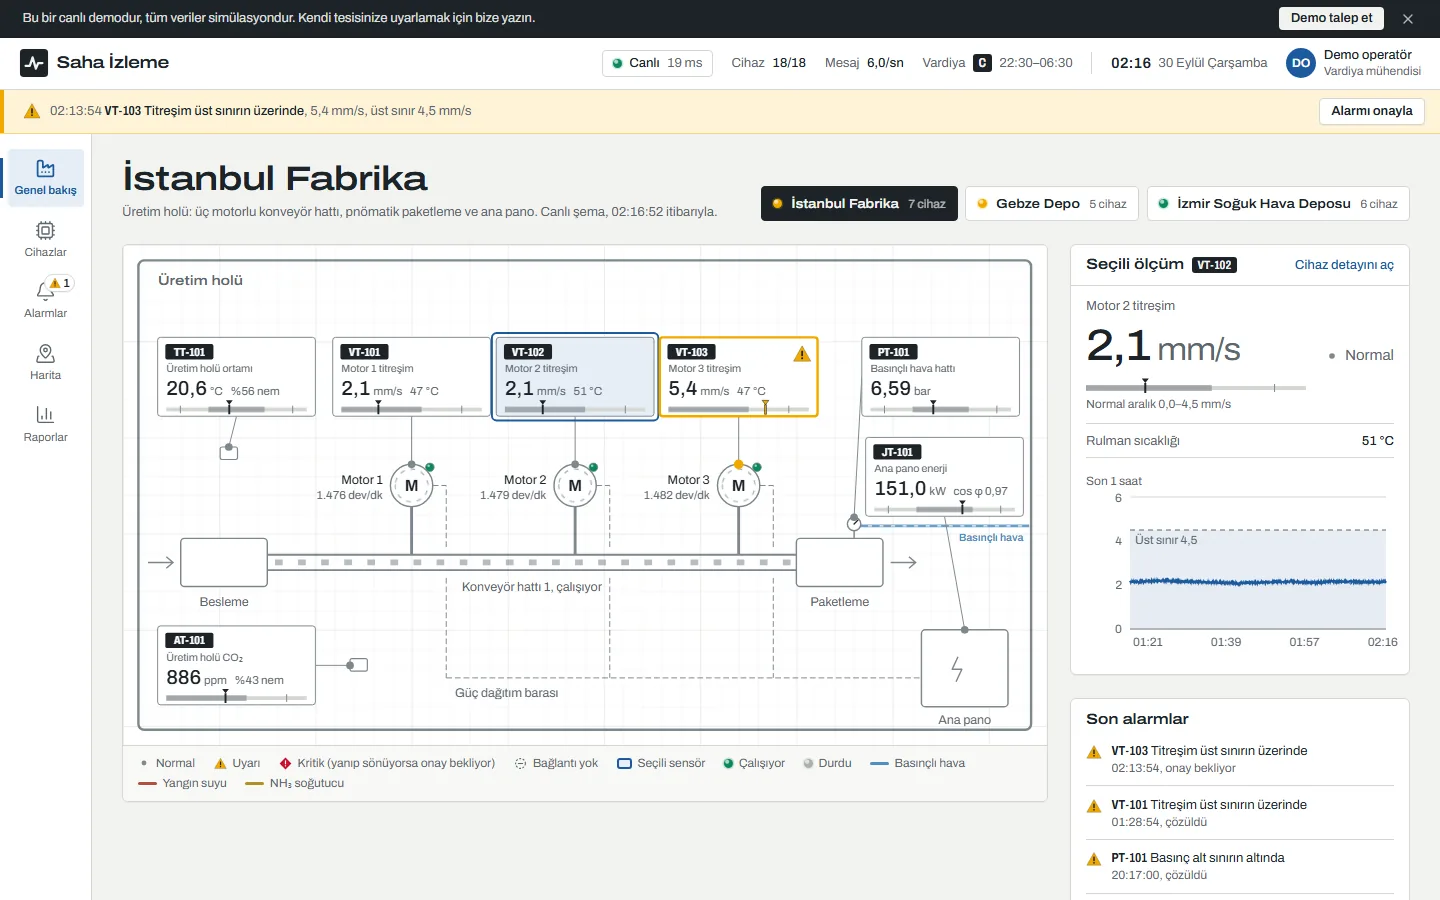This screenshot has height=900, width=1440.
Task: Click warning icon on VT-103 card
Action: (802, 354)
